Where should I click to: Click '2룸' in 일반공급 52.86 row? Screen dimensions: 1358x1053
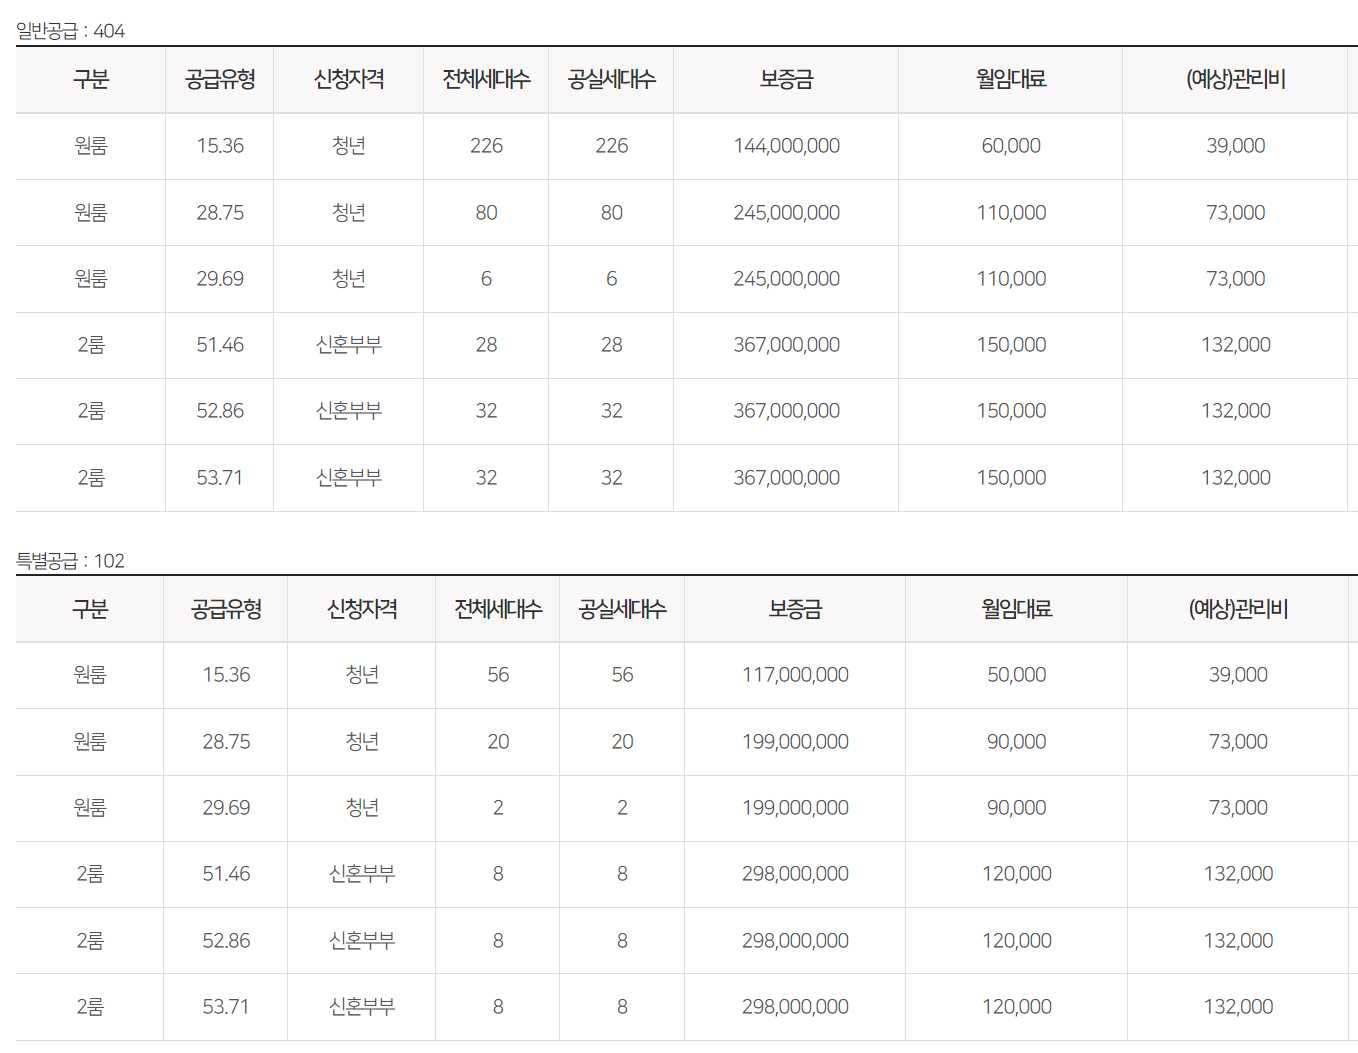(91, 411)
